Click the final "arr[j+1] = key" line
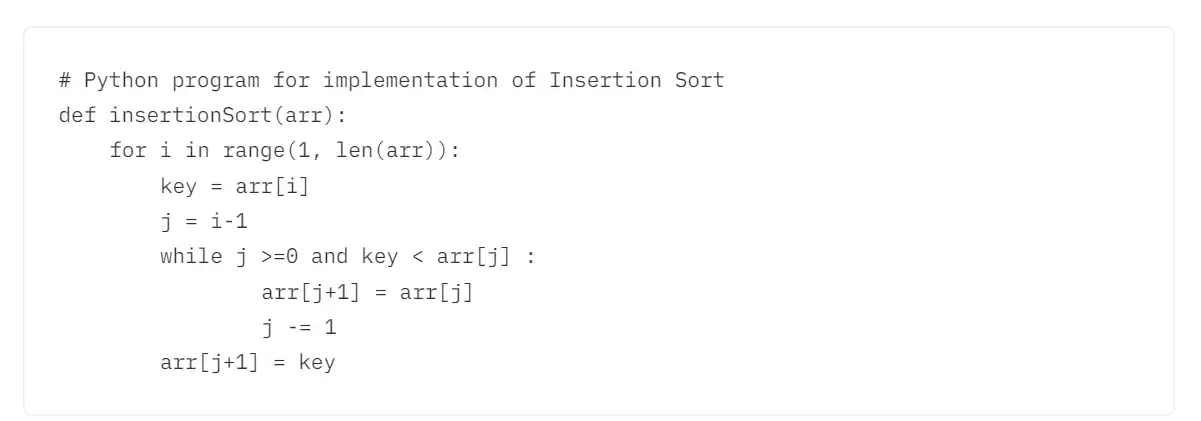The image size is (1201, 421). (x=247, y=363)
